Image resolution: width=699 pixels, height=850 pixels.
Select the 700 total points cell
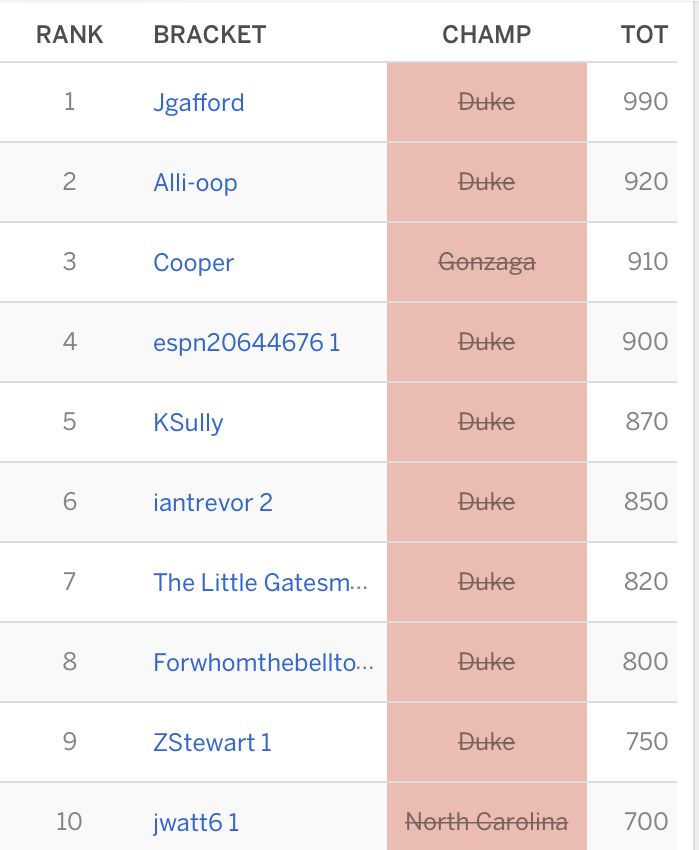(645, 822)
